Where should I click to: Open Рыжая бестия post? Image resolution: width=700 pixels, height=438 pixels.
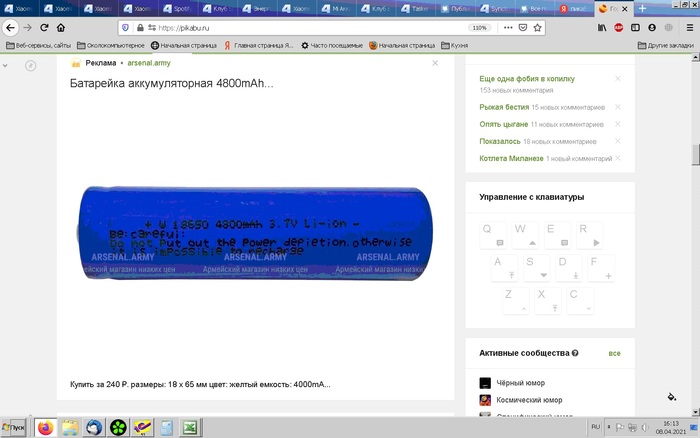pyautogui.click(x=504, y=107)
